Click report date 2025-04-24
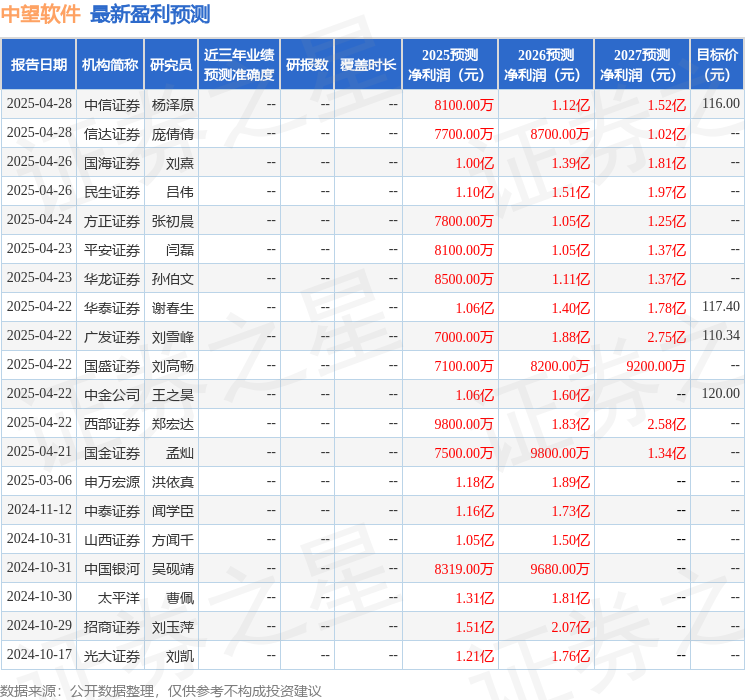745x700 pixels. pos(39,219)
